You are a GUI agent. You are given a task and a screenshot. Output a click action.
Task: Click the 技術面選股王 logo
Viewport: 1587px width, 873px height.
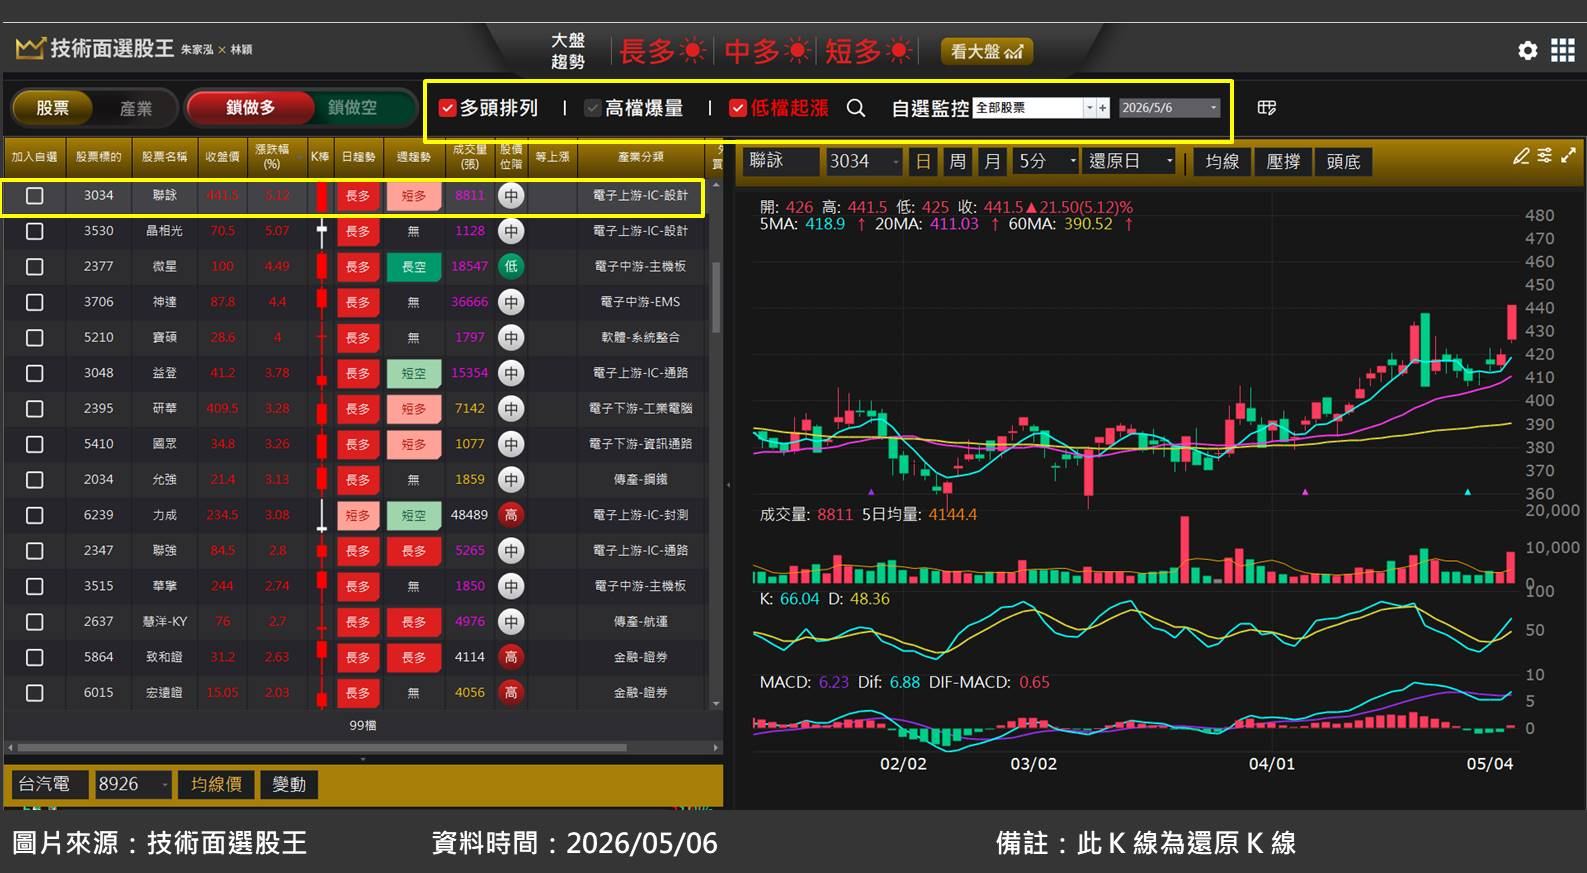95,48
